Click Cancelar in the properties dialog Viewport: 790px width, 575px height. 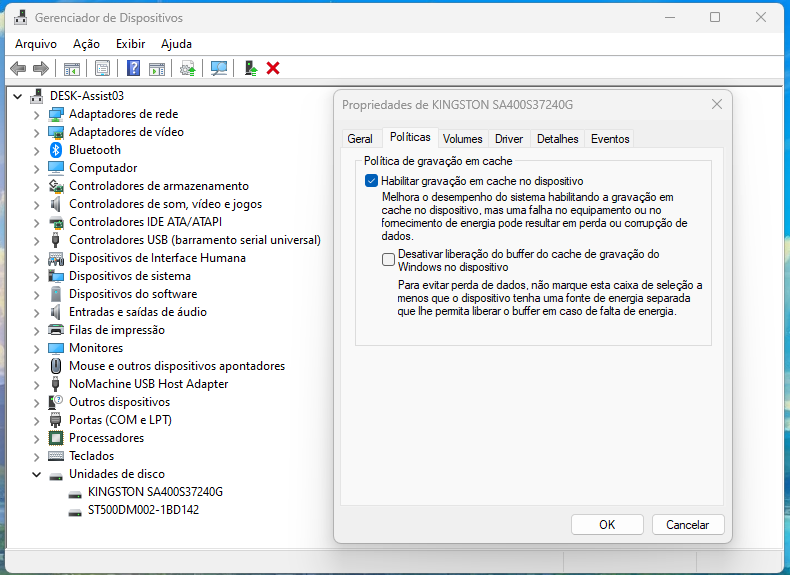click(x=688, y=525)
